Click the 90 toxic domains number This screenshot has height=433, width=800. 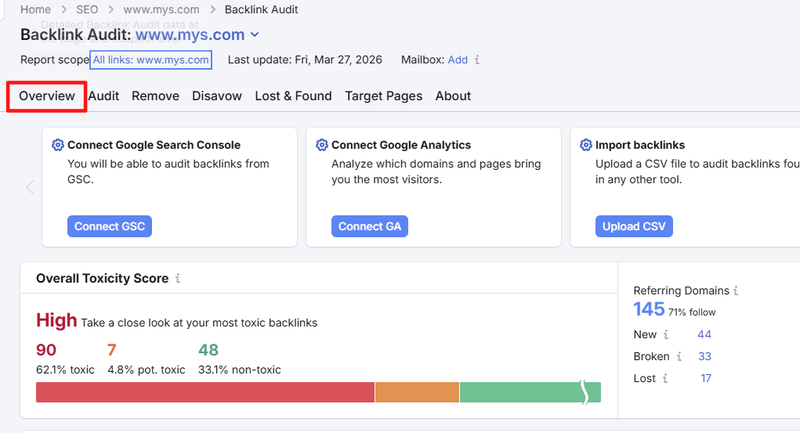coord(46,350)
